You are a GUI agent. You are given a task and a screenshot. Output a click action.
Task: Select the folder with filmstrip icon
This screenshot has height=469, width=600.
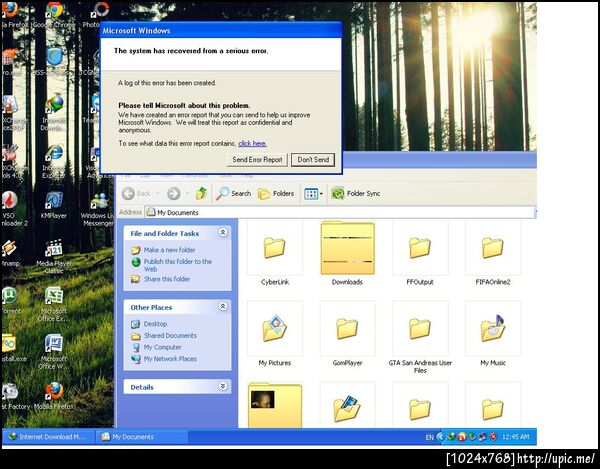click(x=347, y=405)
